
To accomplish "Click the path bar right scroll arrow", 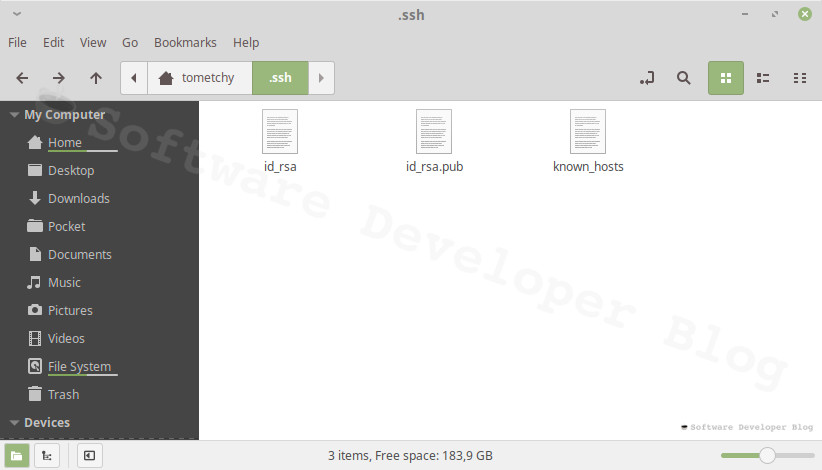I will tap(321, 78).
